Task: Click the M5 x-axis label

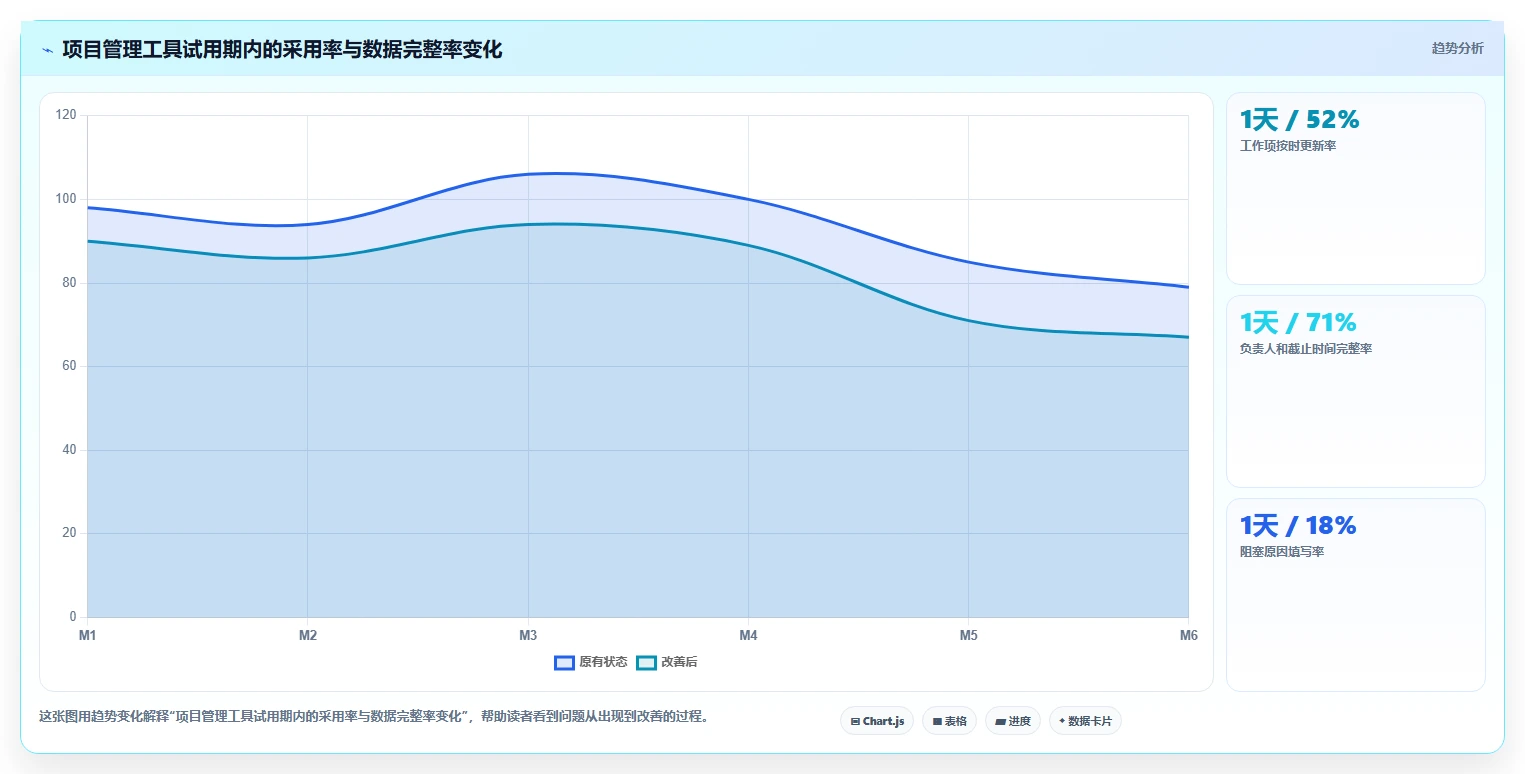Action: pos(969,635)
